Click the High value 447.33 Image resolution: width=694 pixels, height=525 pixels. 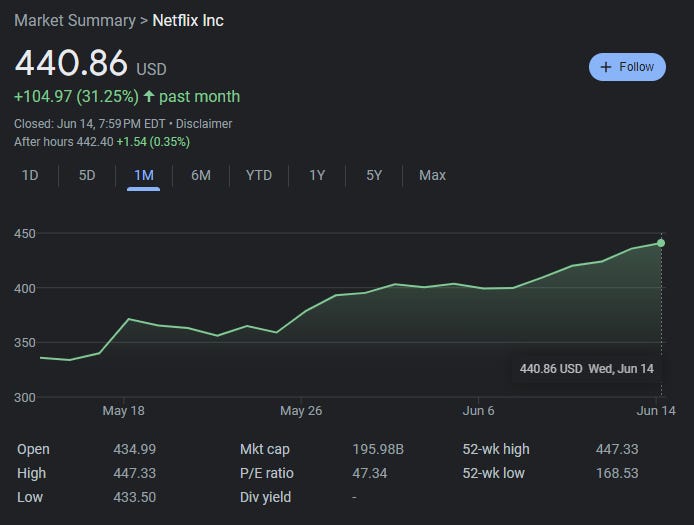coord(135,473)
